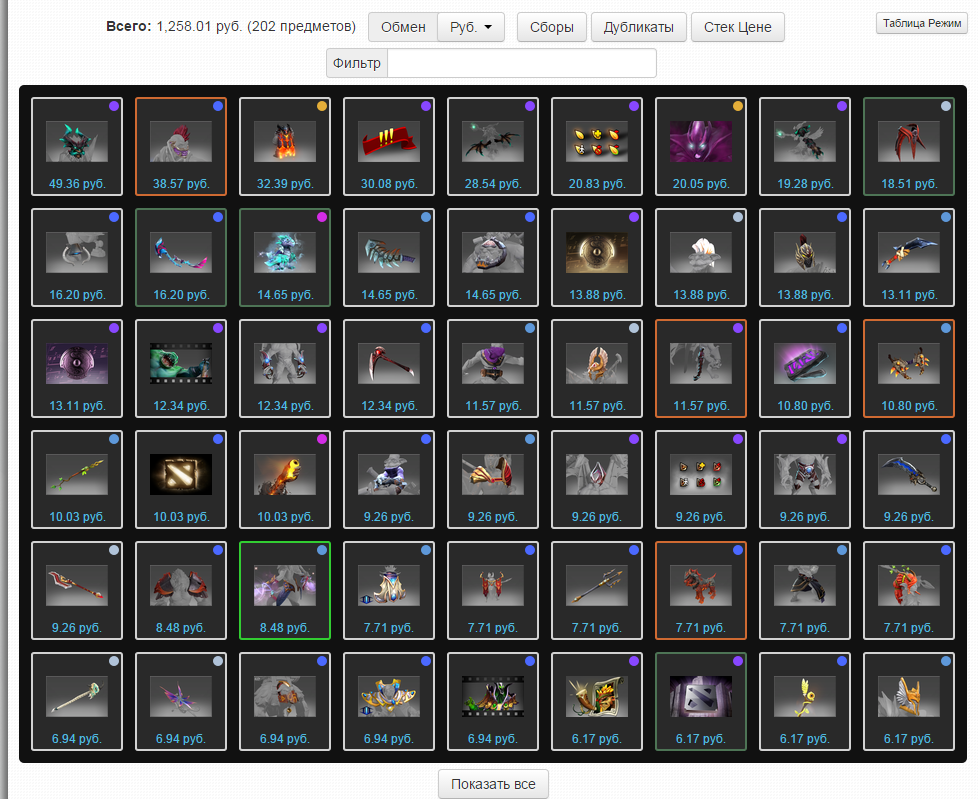Open the Руб. currency dropdown
The height and width of the screenshot is (799, 978).
(x=471, y=27)
